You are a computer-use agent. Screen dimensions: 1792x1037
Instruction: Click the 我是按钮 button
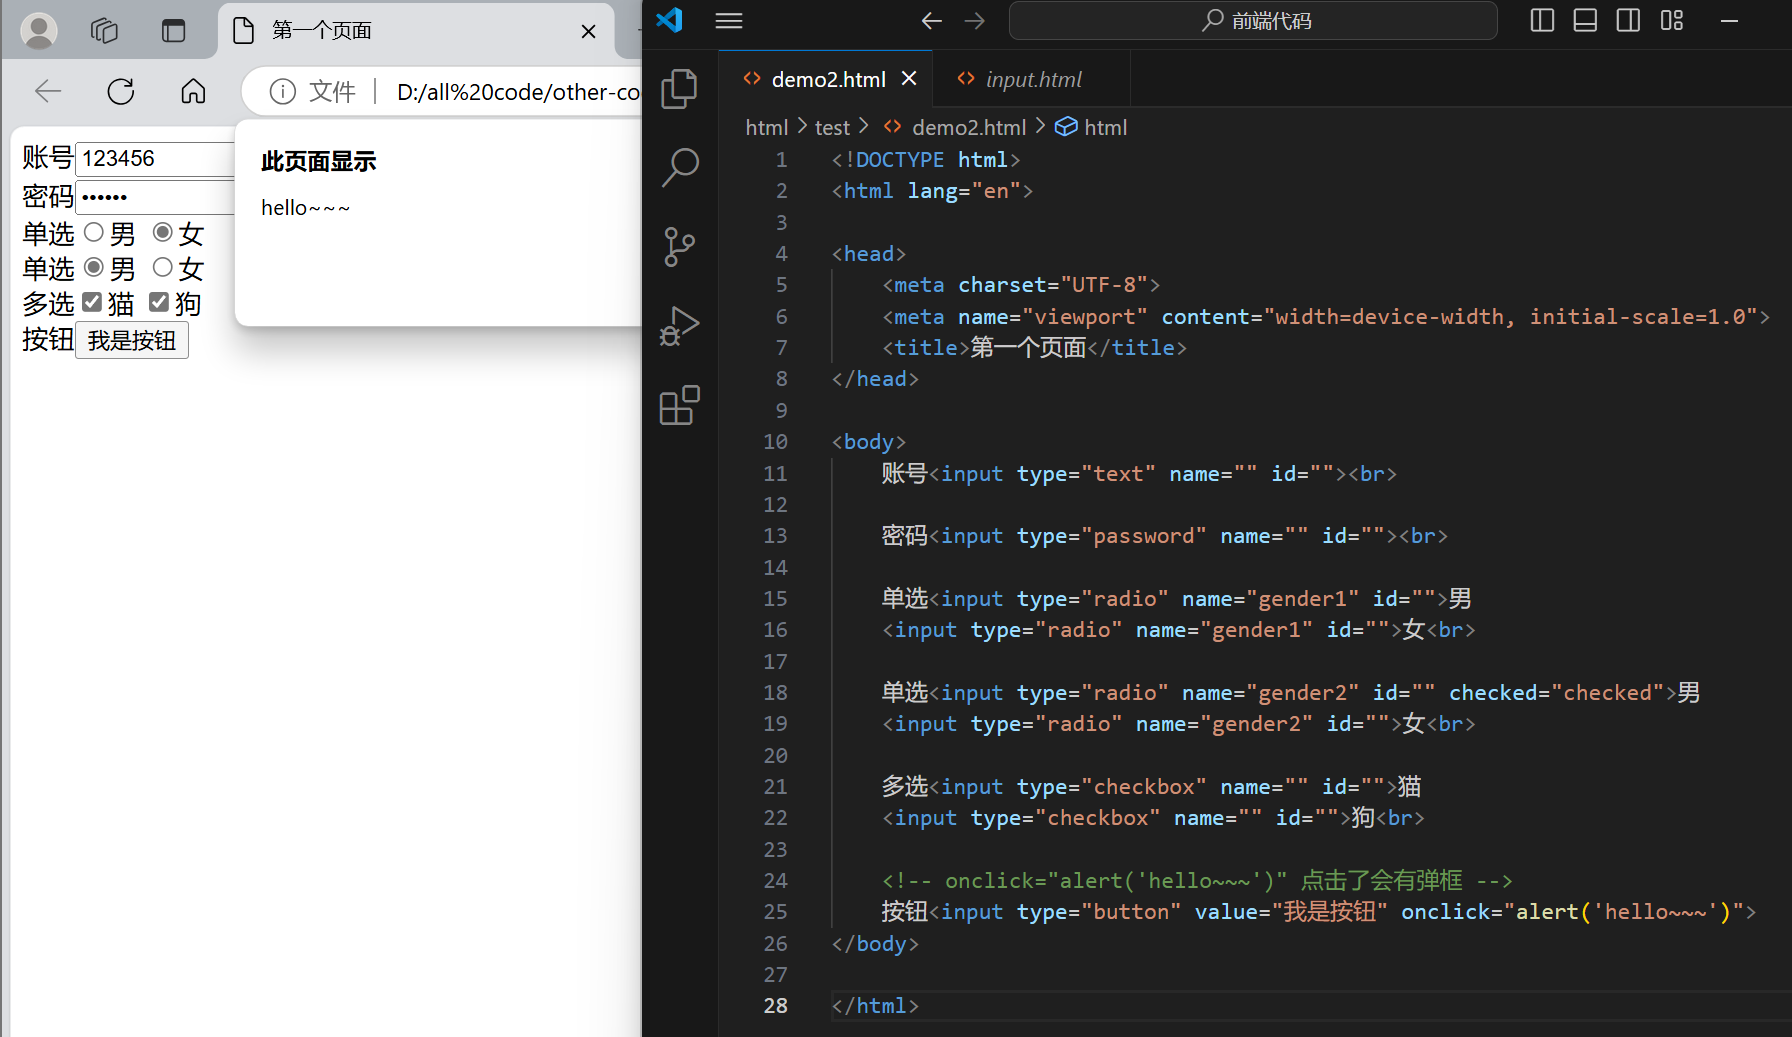click(x=132, y=341)
